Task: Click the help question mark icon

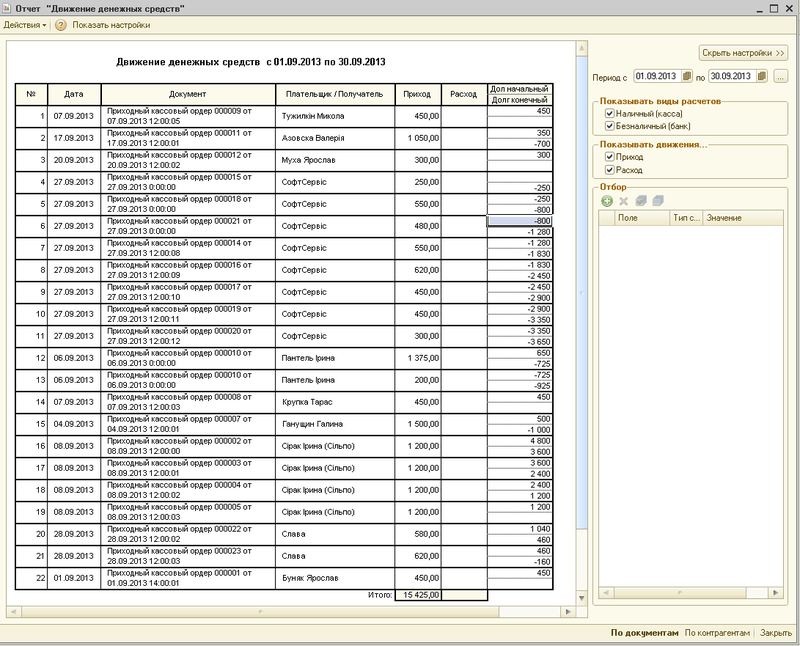Action: tap(61, 24)
